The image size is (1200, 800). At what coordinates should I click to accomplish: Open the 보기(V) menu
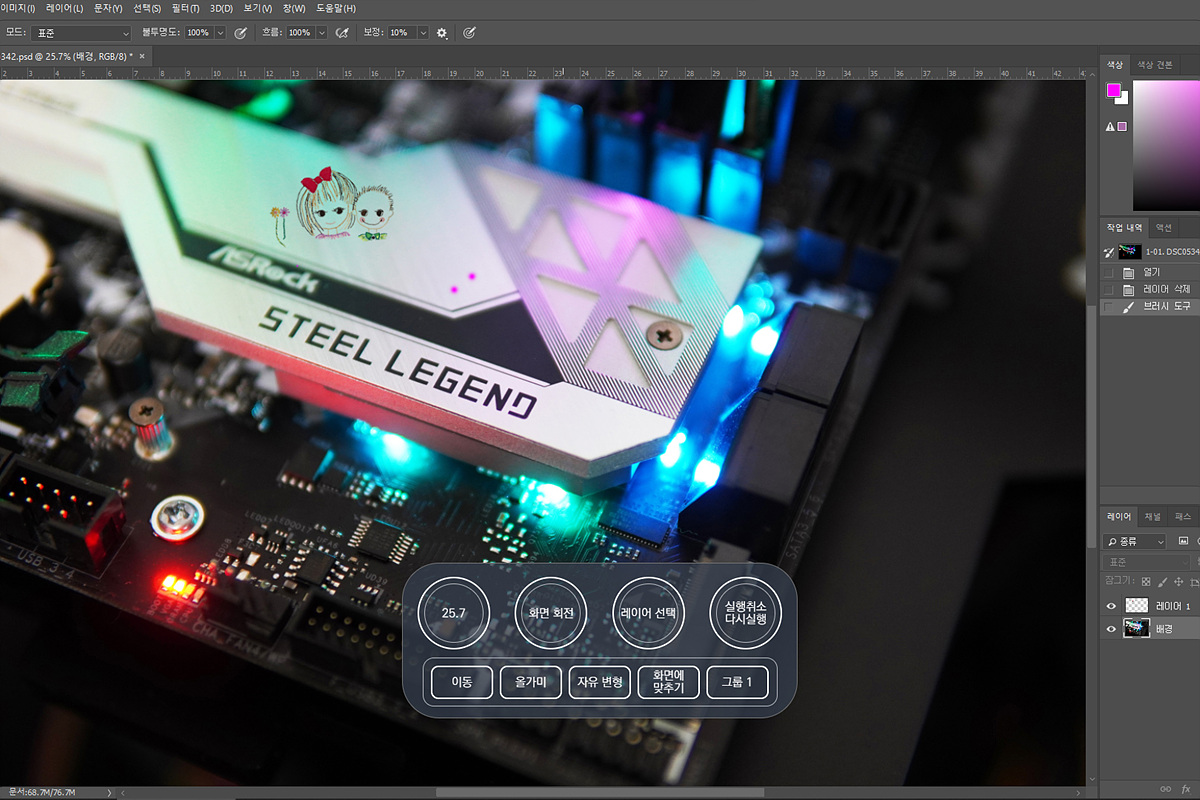pyautogui.click(x=258, y=8)
